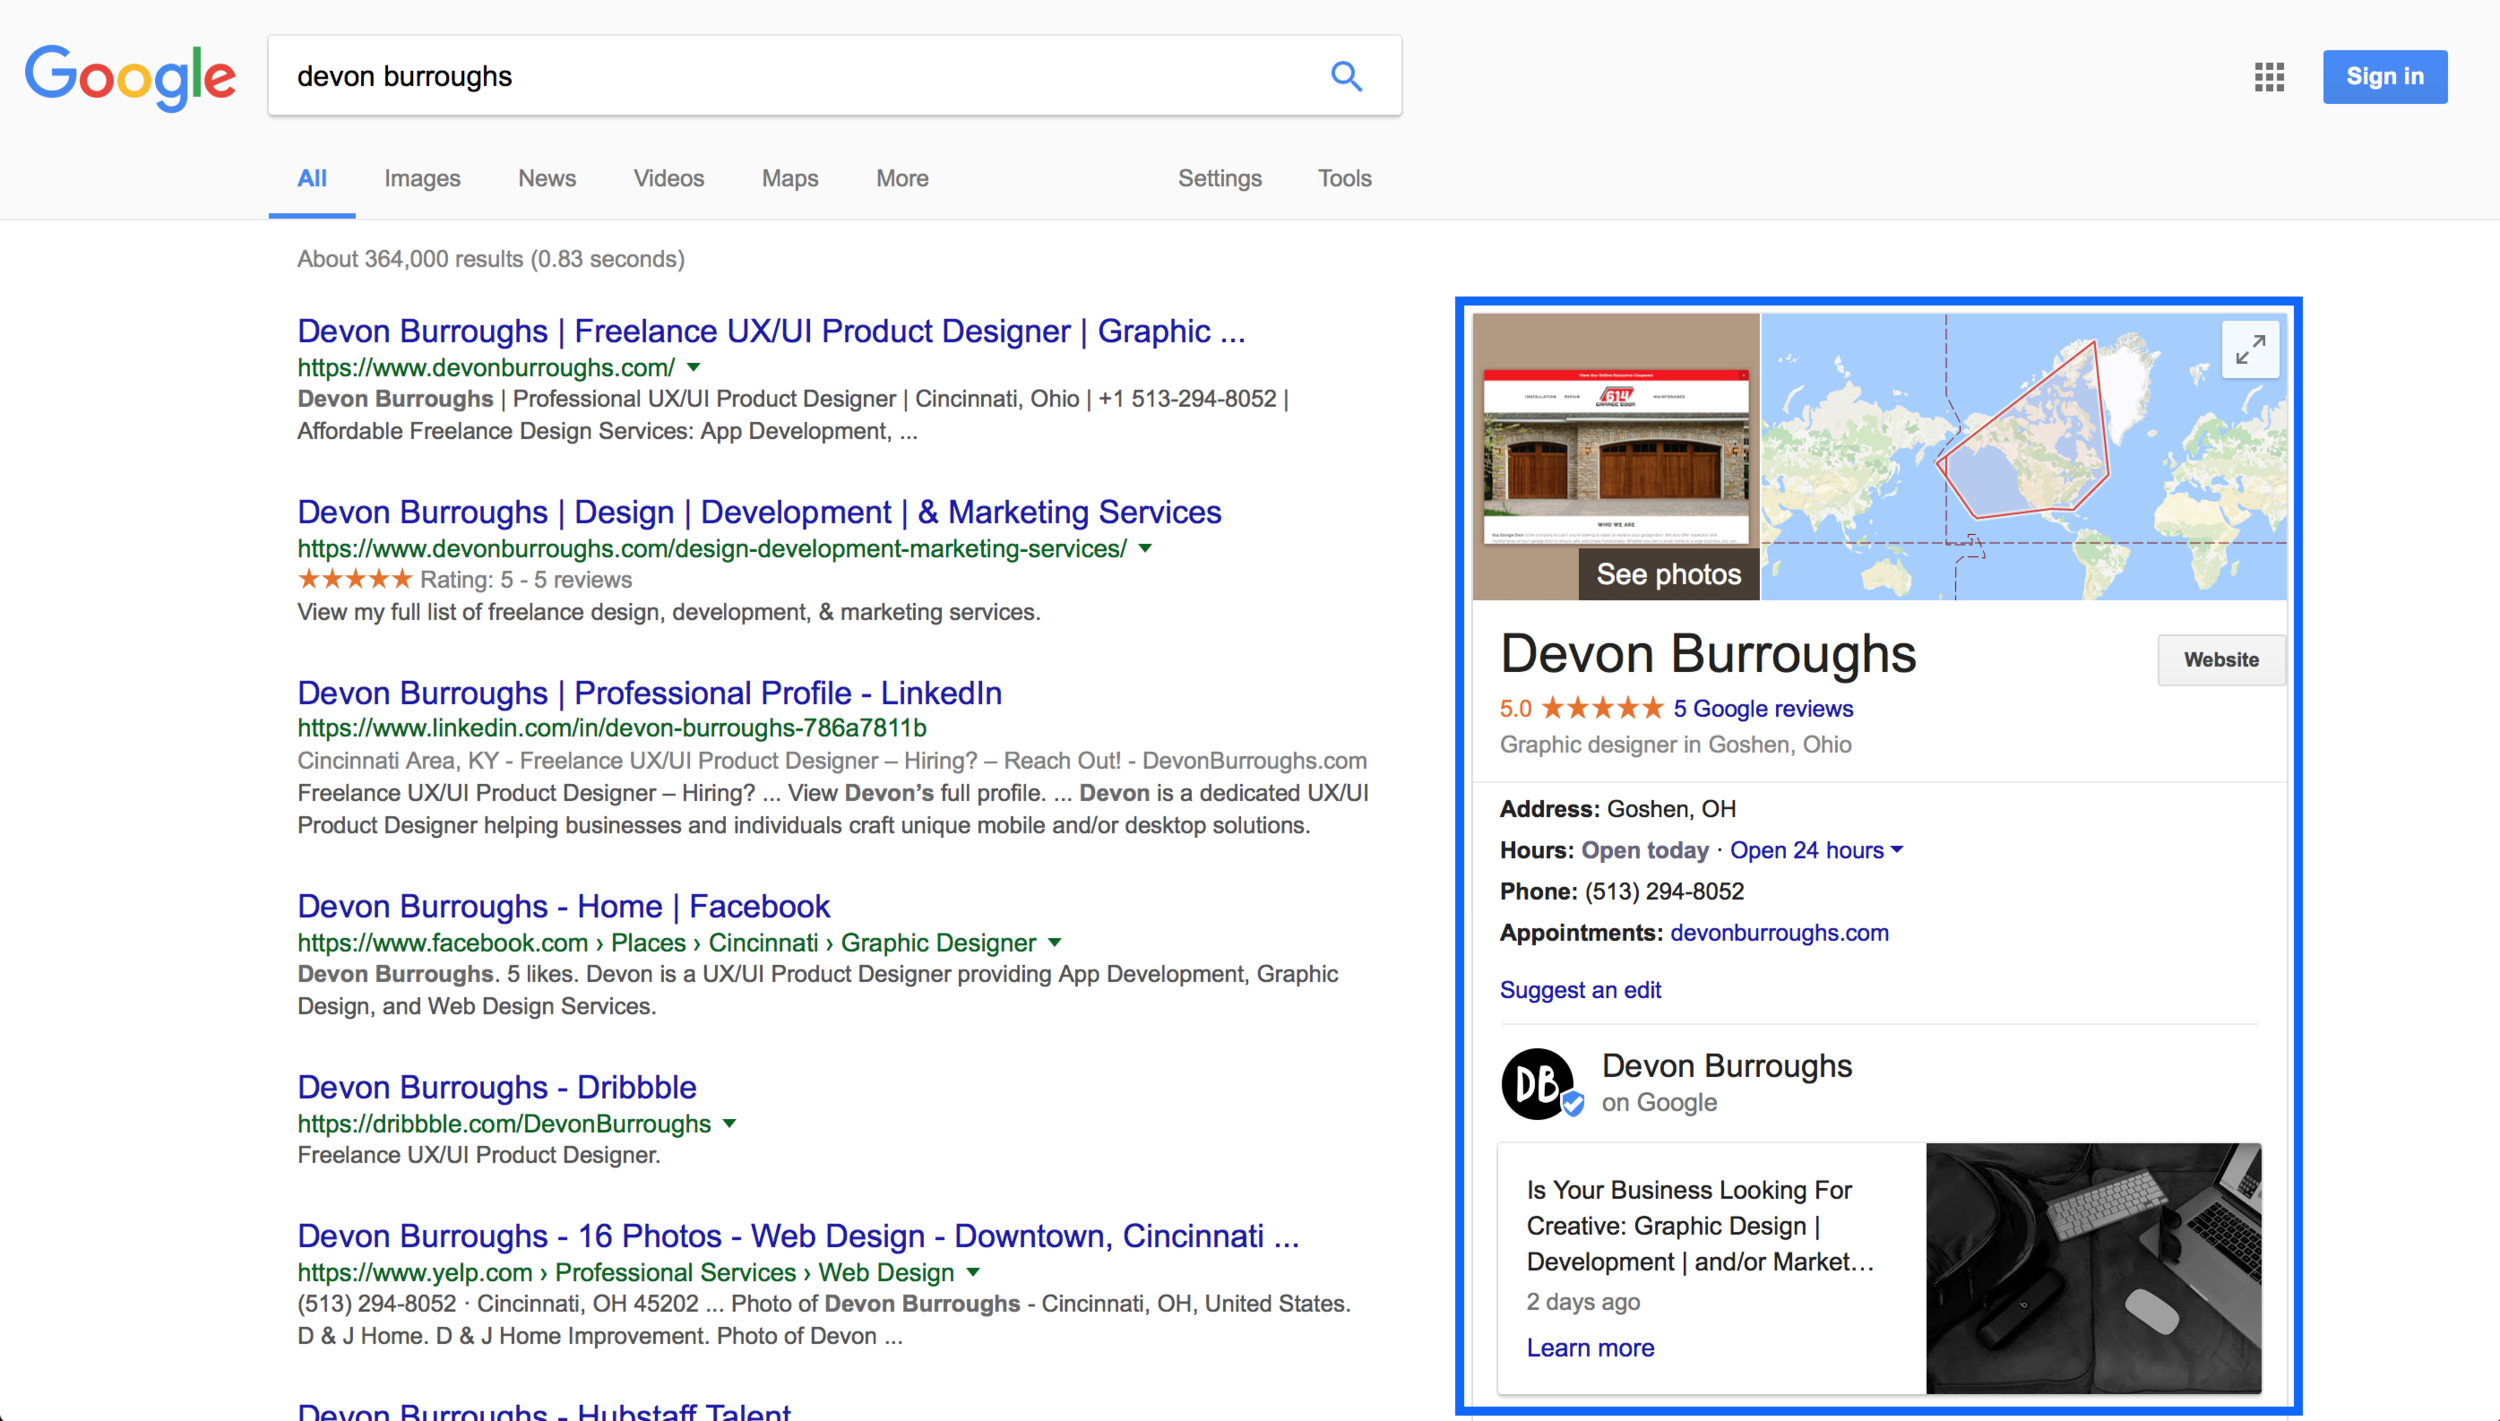2500x1421 pixels.
Task: Expand the map with the arrows icon
Action: pos(2250,349)
